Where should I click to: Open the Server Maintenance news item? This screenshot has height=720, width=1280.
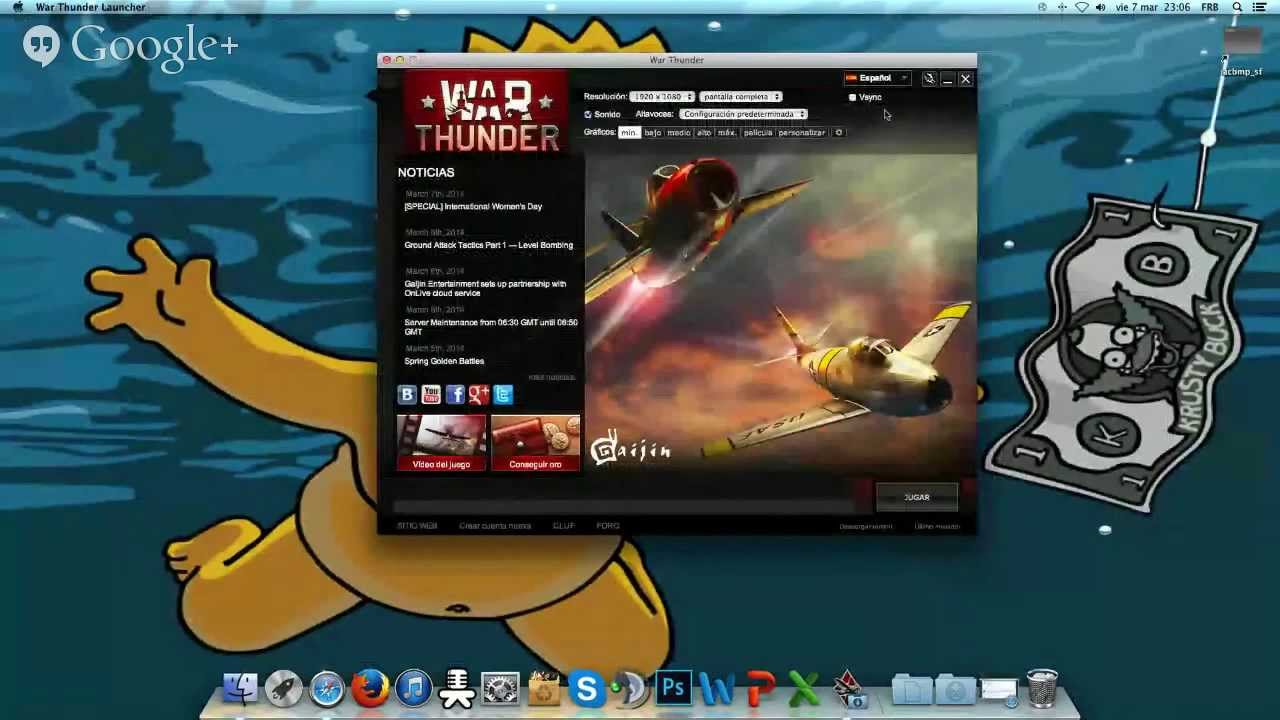[x=491, y=327]
